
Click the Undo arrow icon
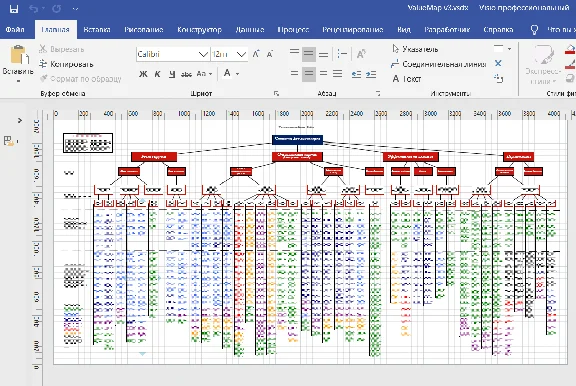coord(33,8)
